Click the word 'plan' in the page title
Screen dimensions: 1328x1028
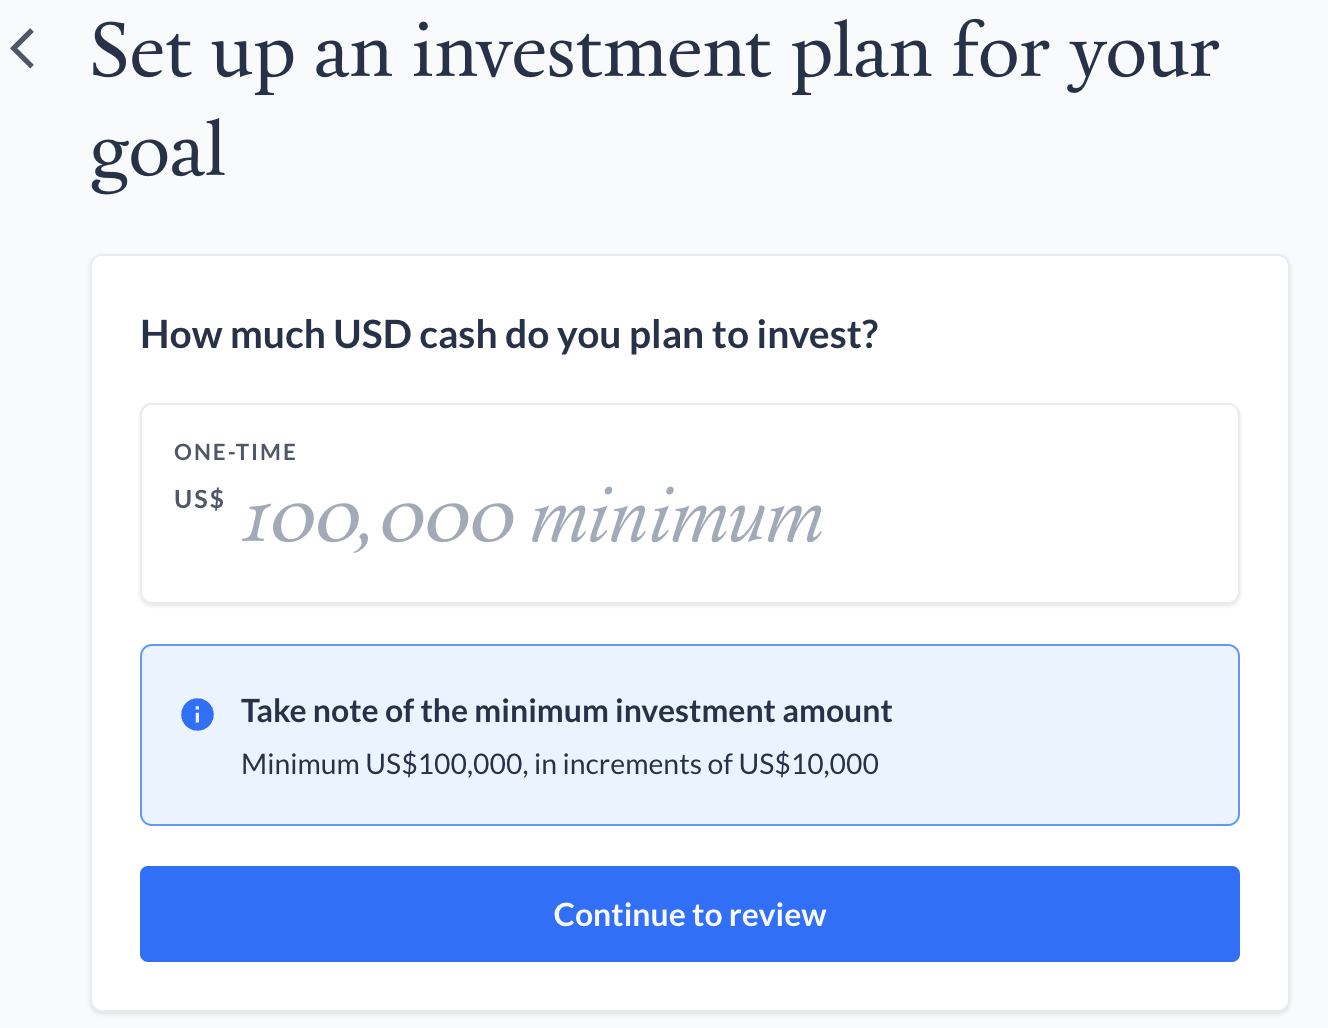coord(862,54)
